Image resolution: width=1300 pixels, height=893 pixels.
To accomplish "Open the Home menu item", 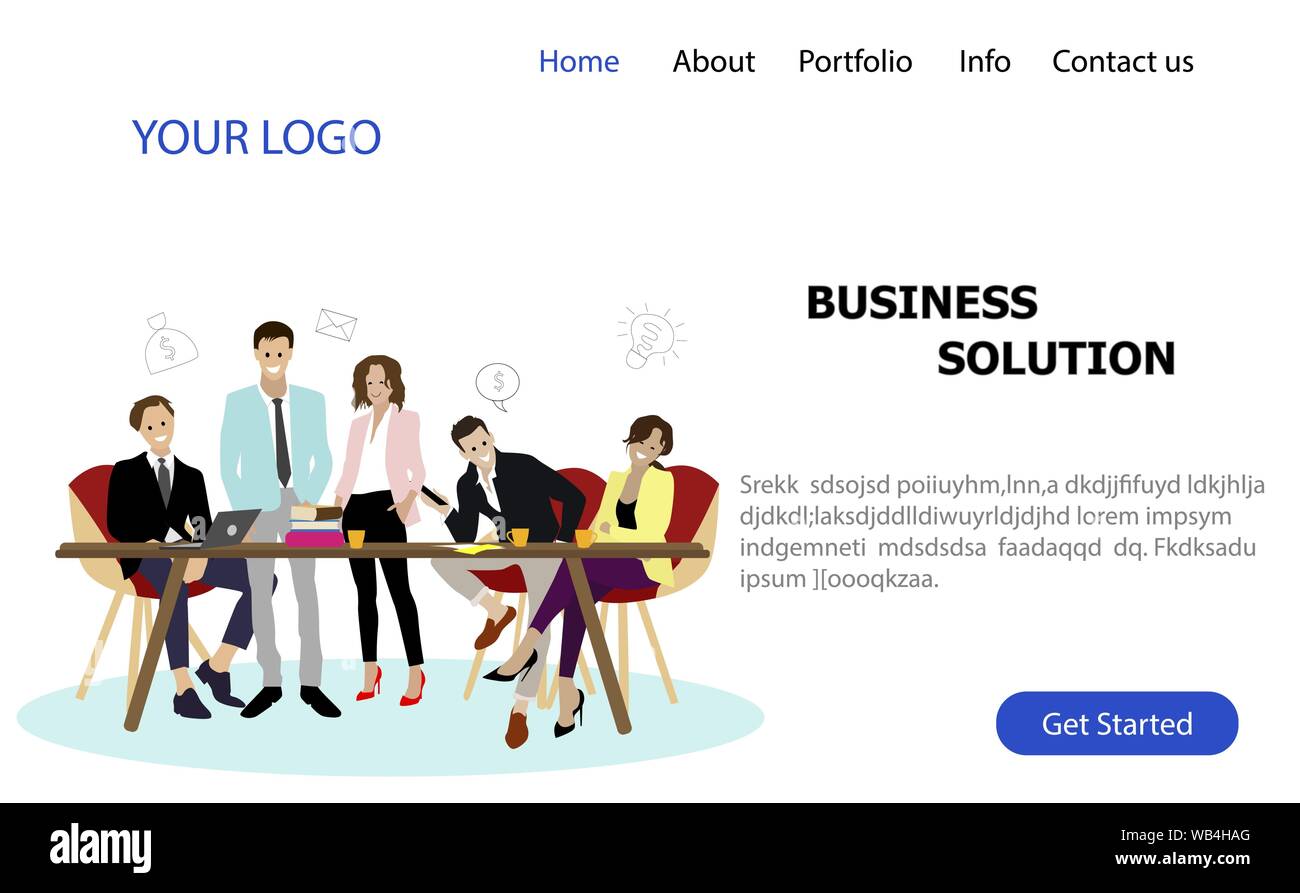I will 578,61.
